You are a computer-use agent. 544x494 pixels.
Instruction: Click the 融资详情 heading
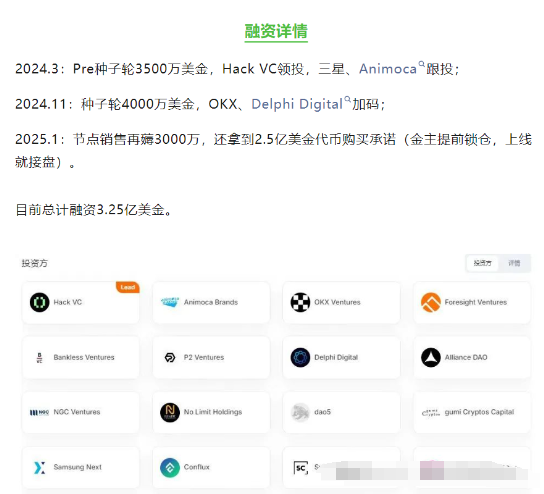tap(276, 31)
